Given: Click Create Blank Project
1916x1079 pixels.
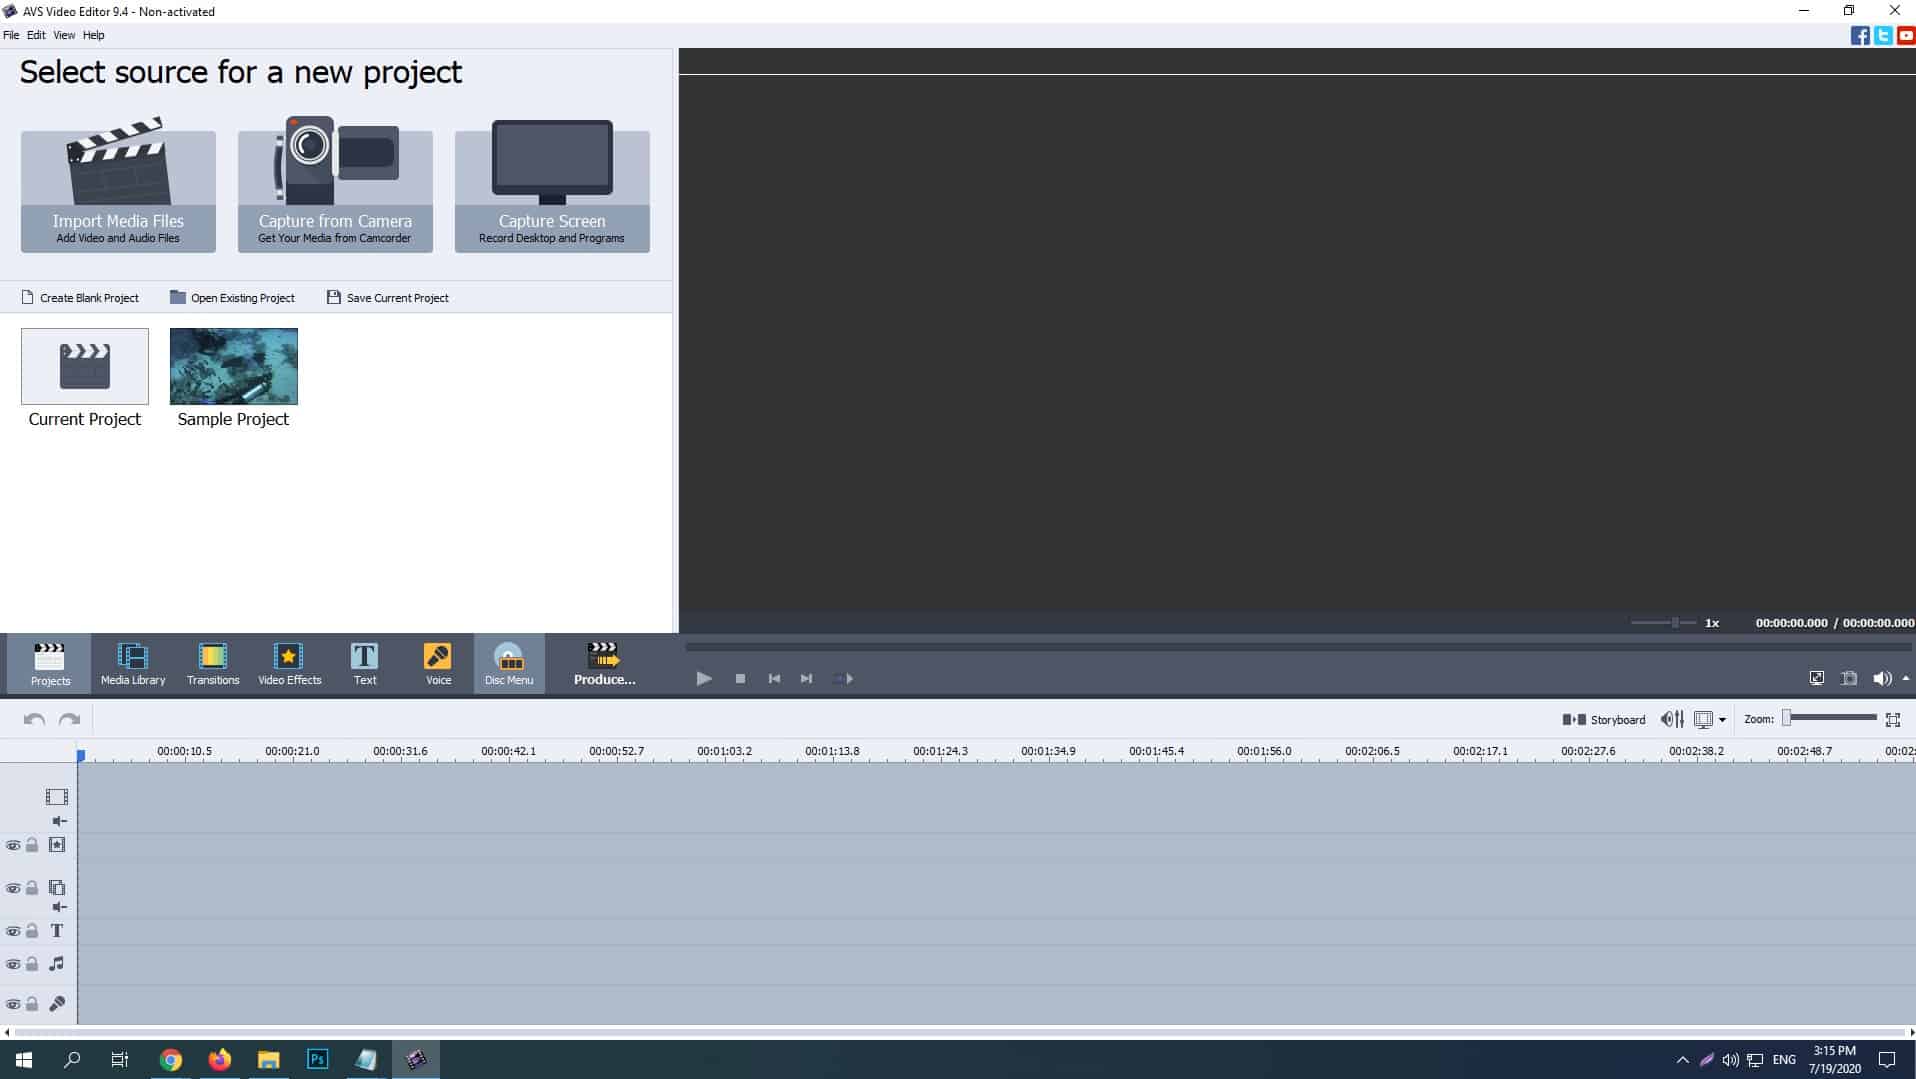Looking at the screenshot, I should coord(80,298).
